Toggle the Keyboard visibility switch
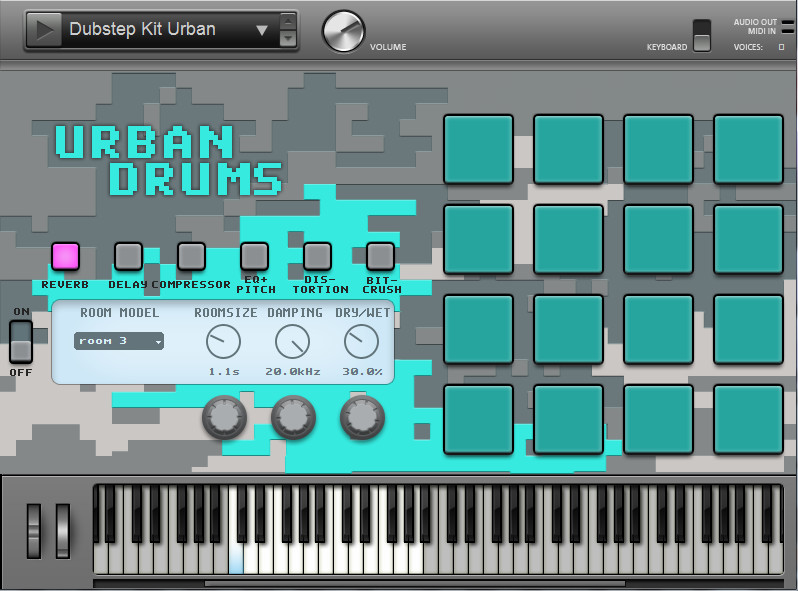The height and width of the screenshot is (591, 798). 702,35
